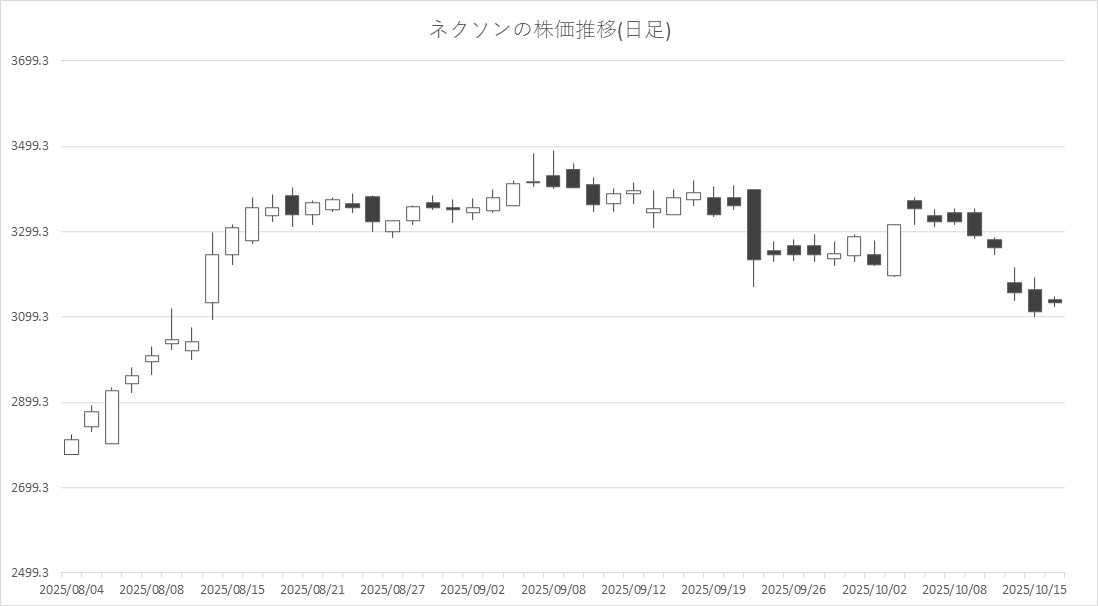Image resolution: width=1098 pixels, height=606 pixels.
Task: Select the 2025/10/02 date label
Action: [x=874, y=590]
